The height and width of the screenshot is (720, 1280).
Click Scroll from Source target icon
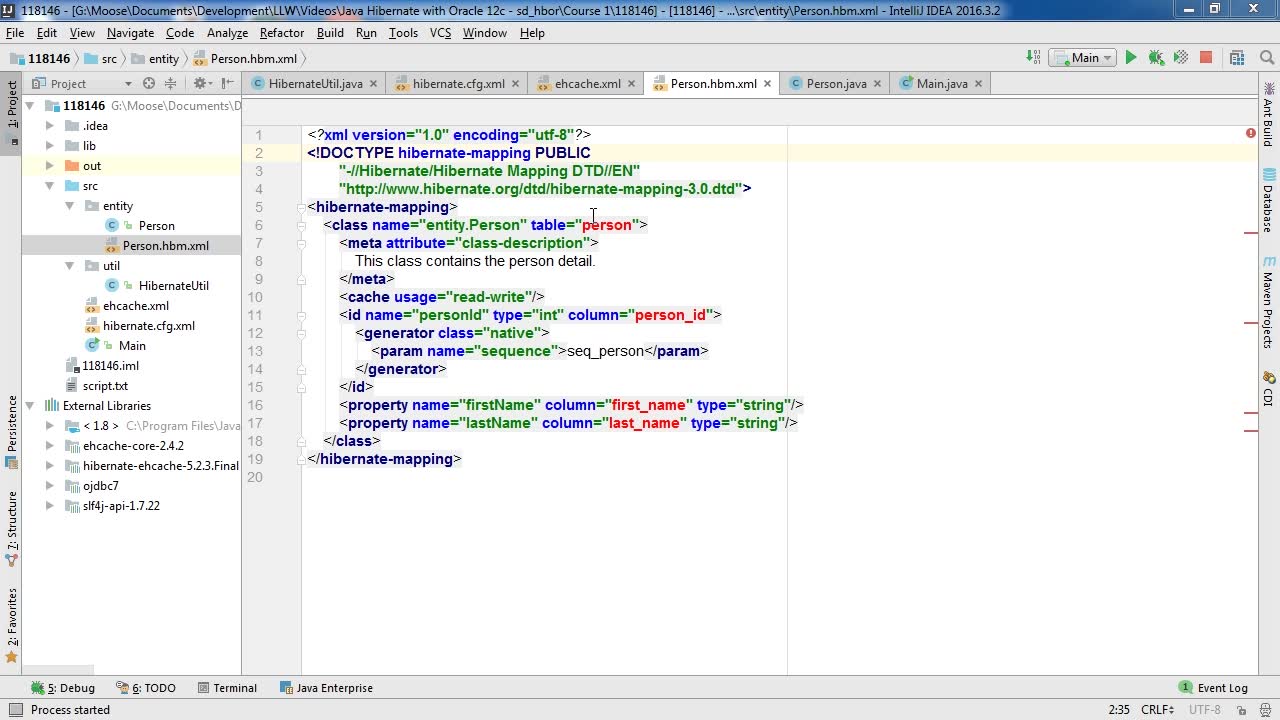click(x=149, y=84)
